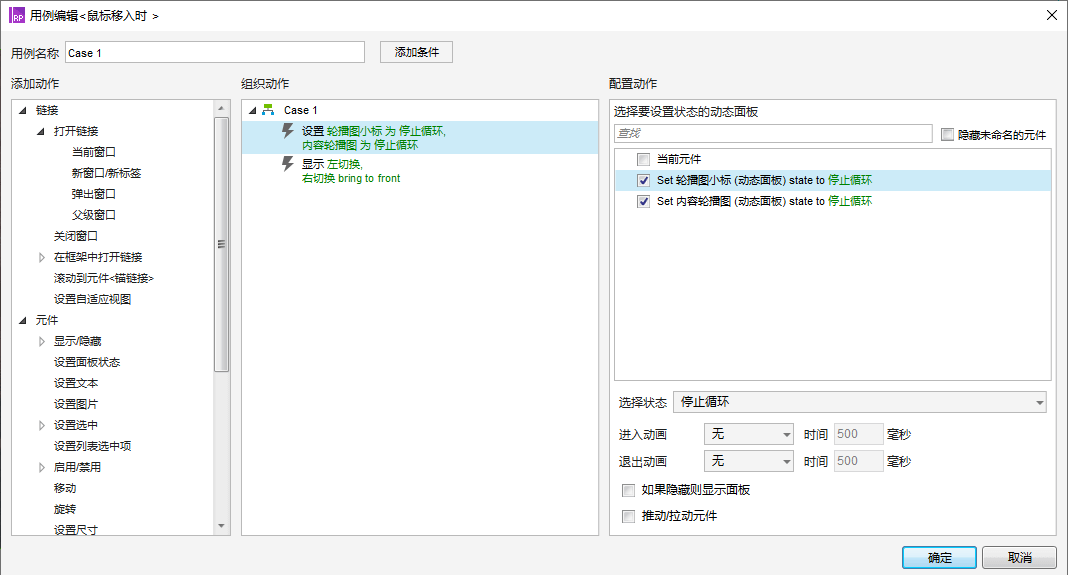Click the 退出动画 时间 500 field
1068x575 pixels.
pos(858,461)
